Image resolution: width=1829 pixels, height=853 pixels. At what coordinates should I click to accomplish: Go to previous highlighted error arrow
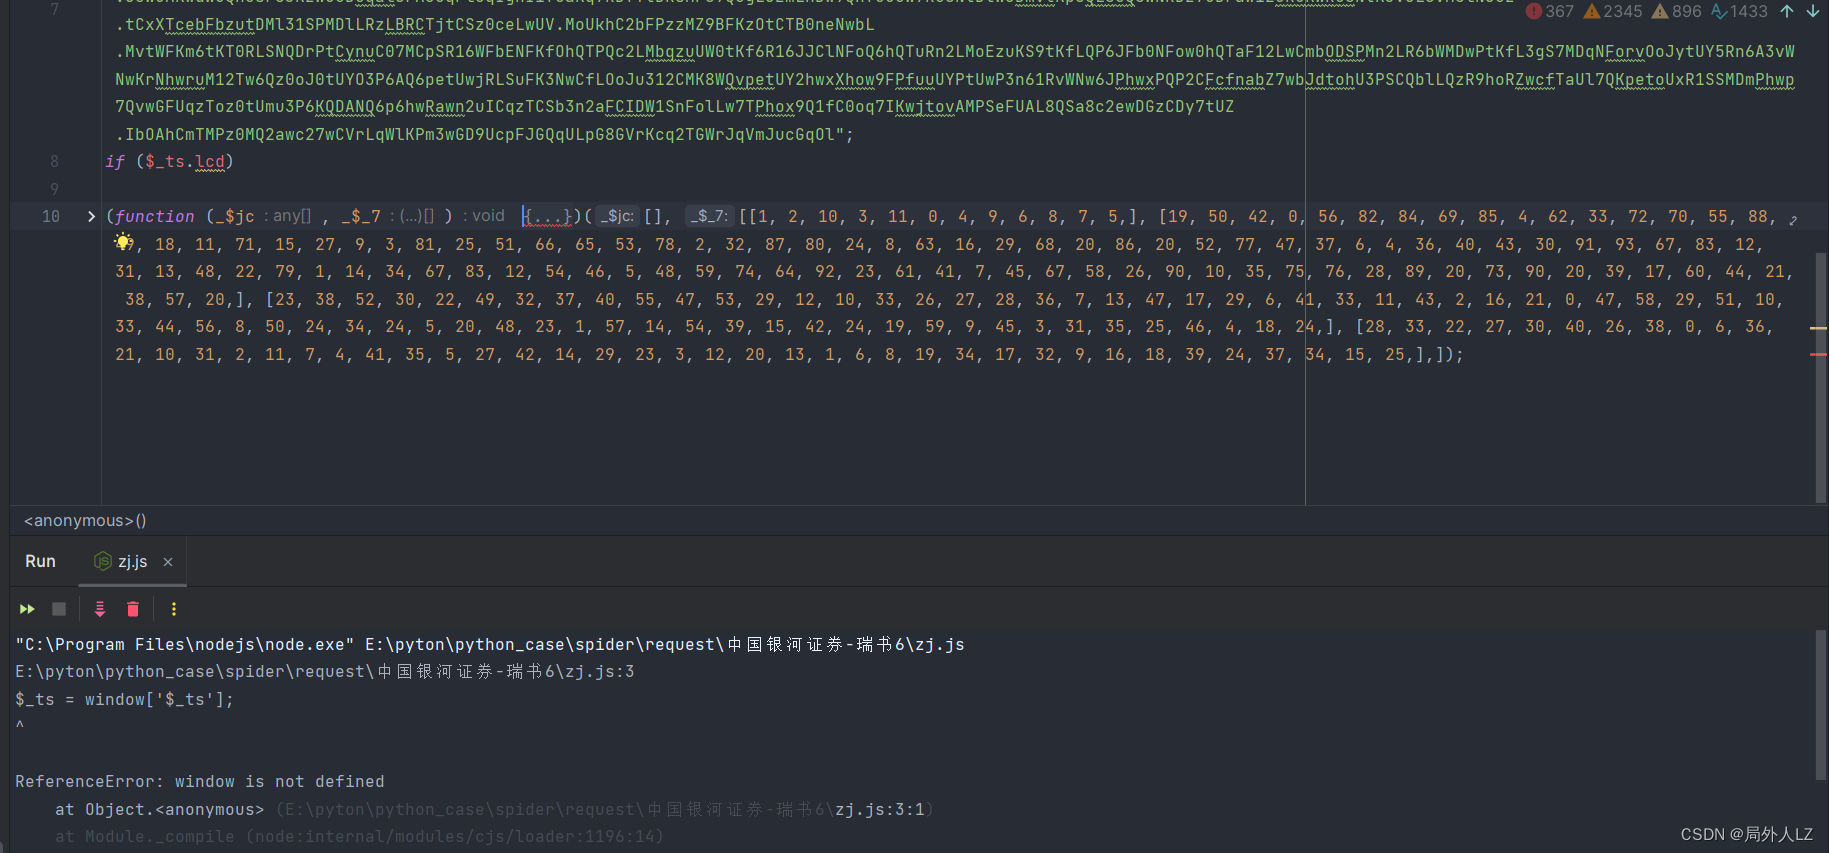coord(1787,12)
